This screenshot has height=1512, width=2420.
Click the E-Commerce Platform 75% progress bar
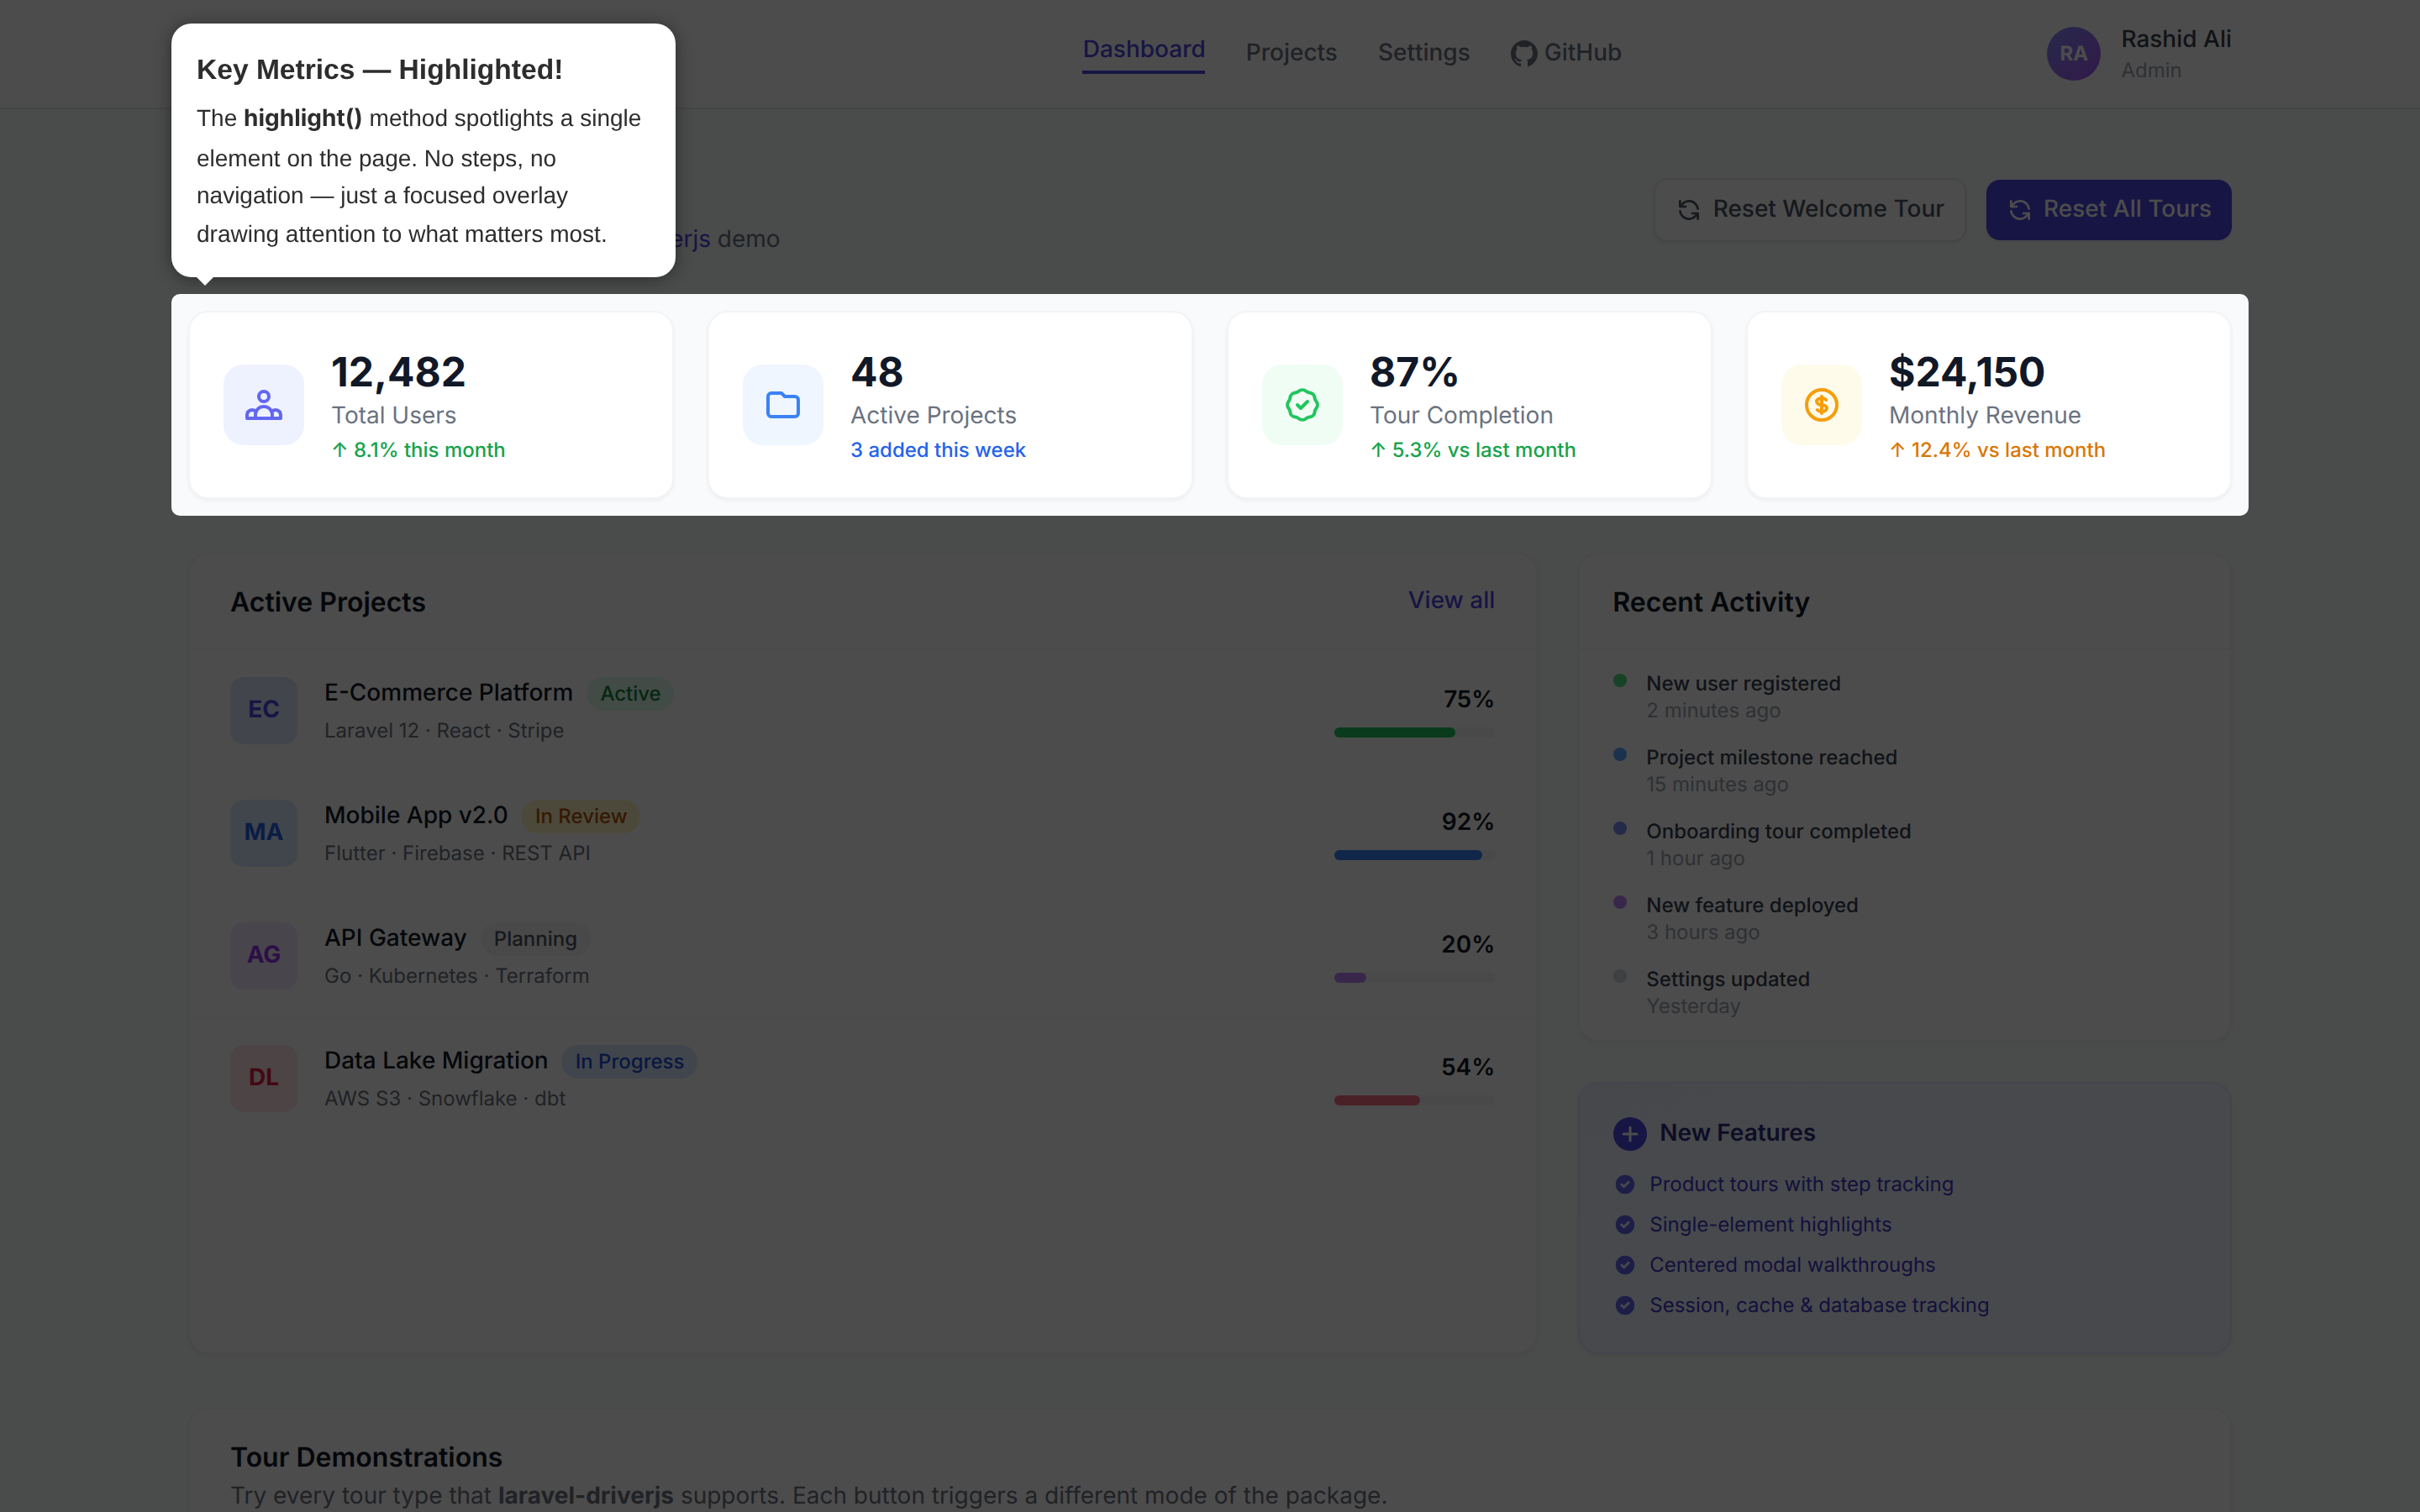(x=1414, y=733)
